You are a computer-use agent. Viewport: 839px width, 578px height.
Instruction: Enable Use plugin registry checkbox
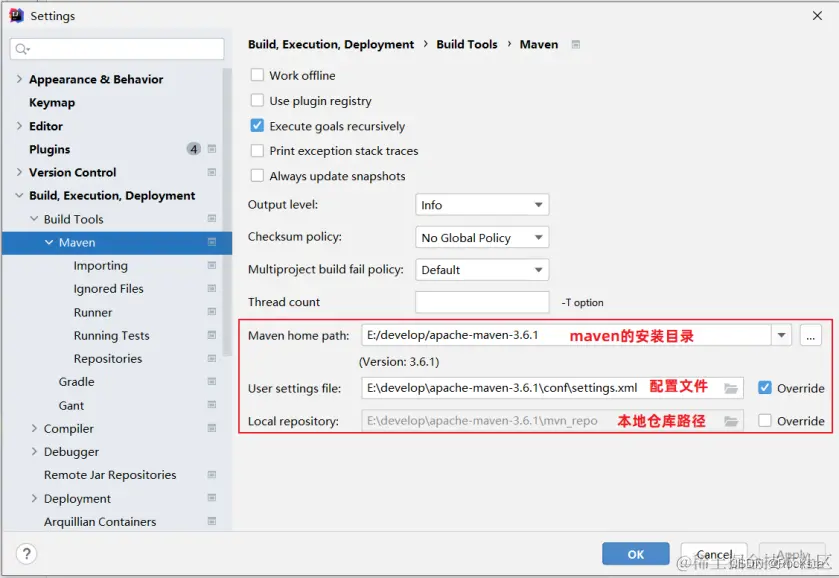(257, 100)
